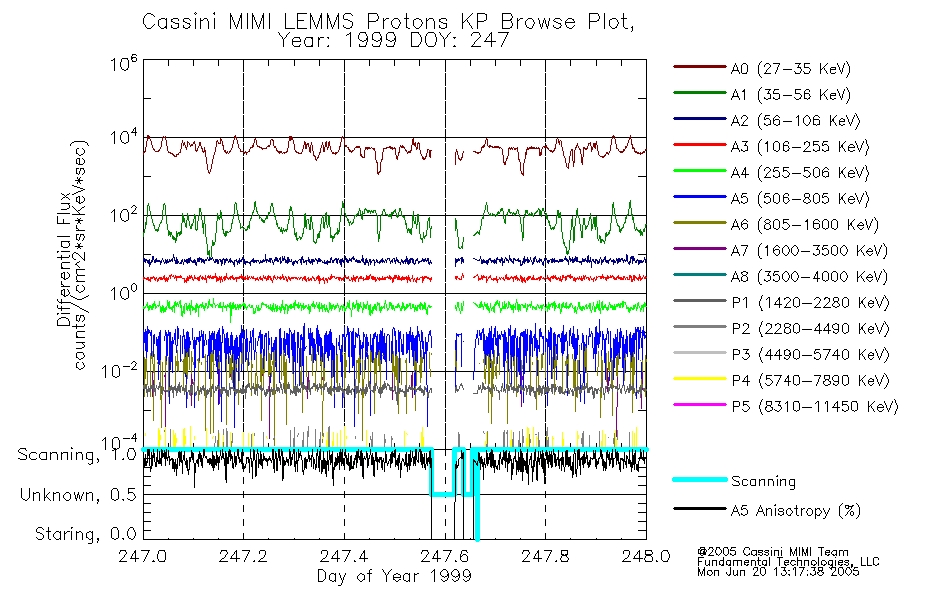Viewport: 950px width, 600px height.
Task: Click the black A5 Anisotropy legend line swatch
Action: click(x=699, y=508)
